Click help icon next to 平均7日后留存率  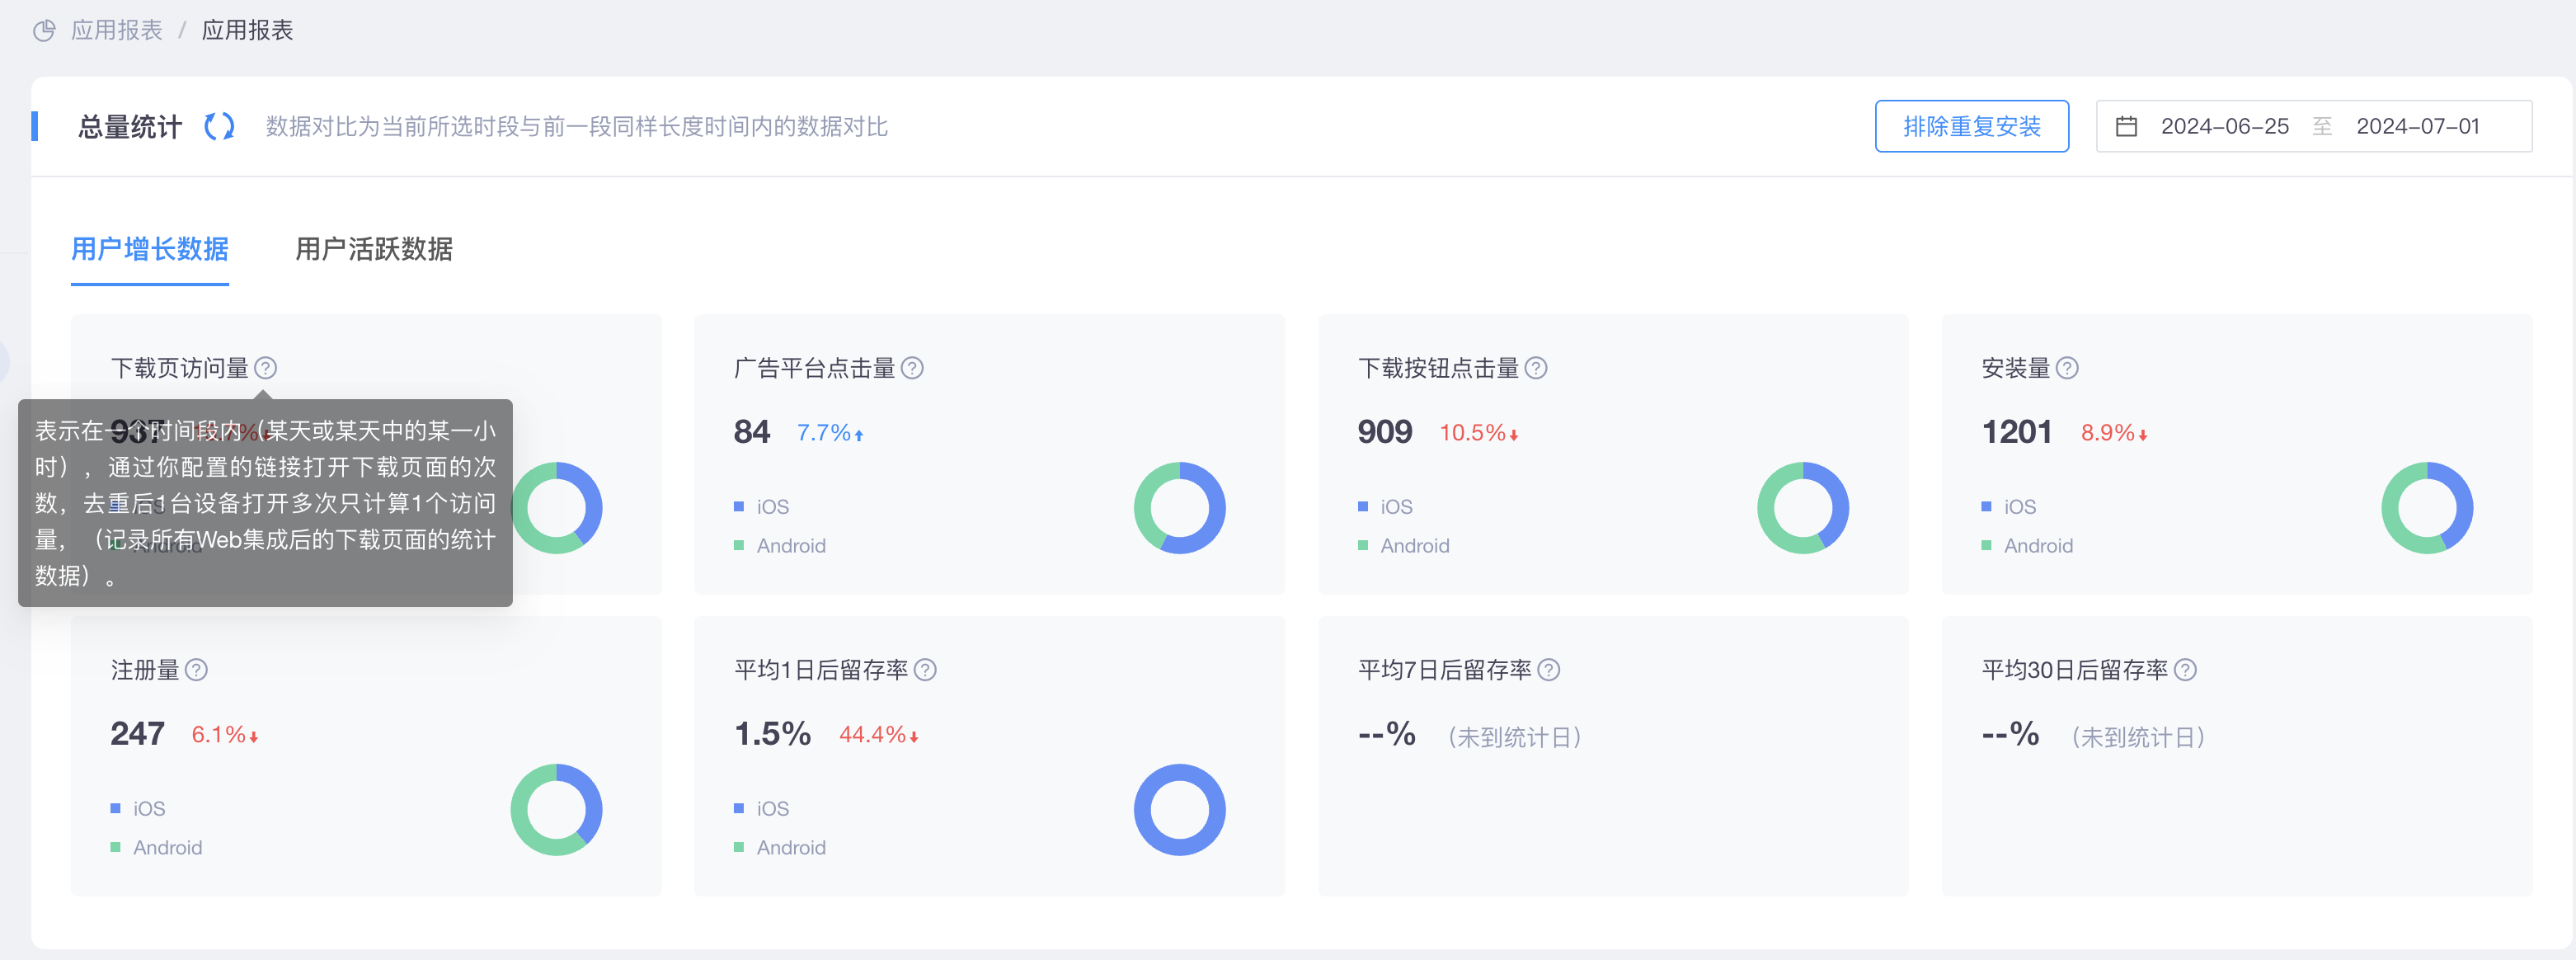click(1548, 670)
